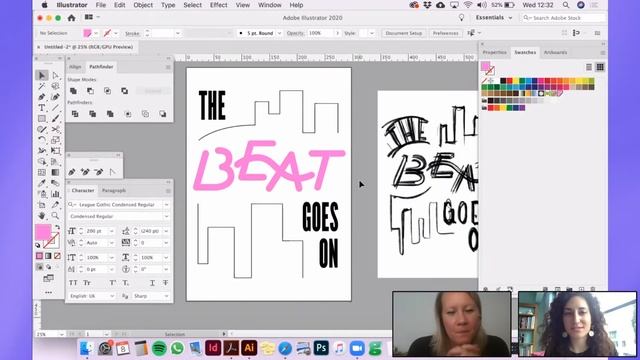Open Essentials workspace dropdown
This screenshot has width=640, height=360.
493,18
